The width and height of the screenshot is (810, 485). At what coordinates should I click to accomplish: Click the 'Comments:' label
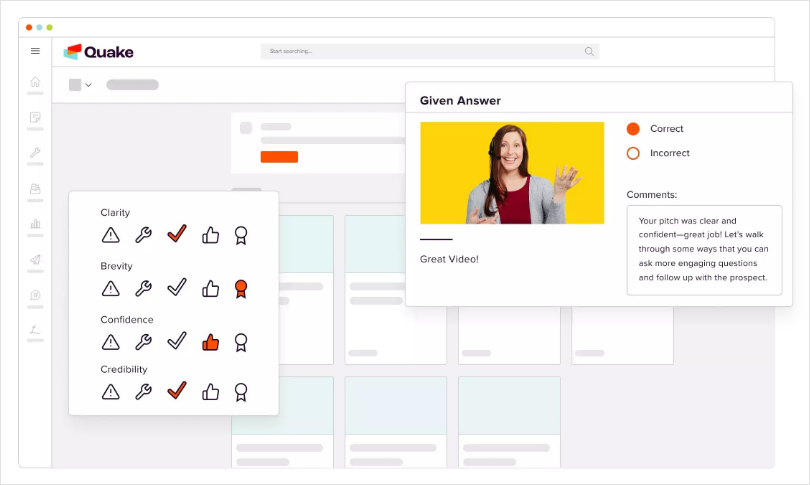(x=651, y=195)
